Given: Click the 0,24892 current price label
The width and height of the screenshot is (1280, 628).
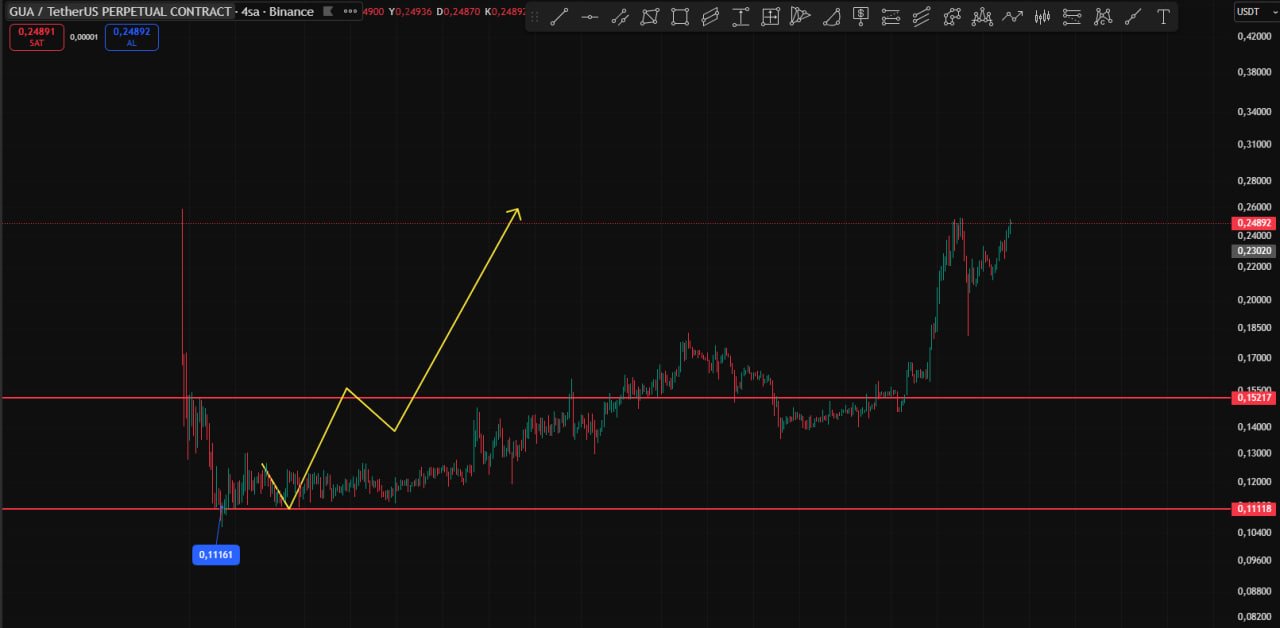Looking at the screenshot, I should pyautogui.click(x=1254, y=223).
